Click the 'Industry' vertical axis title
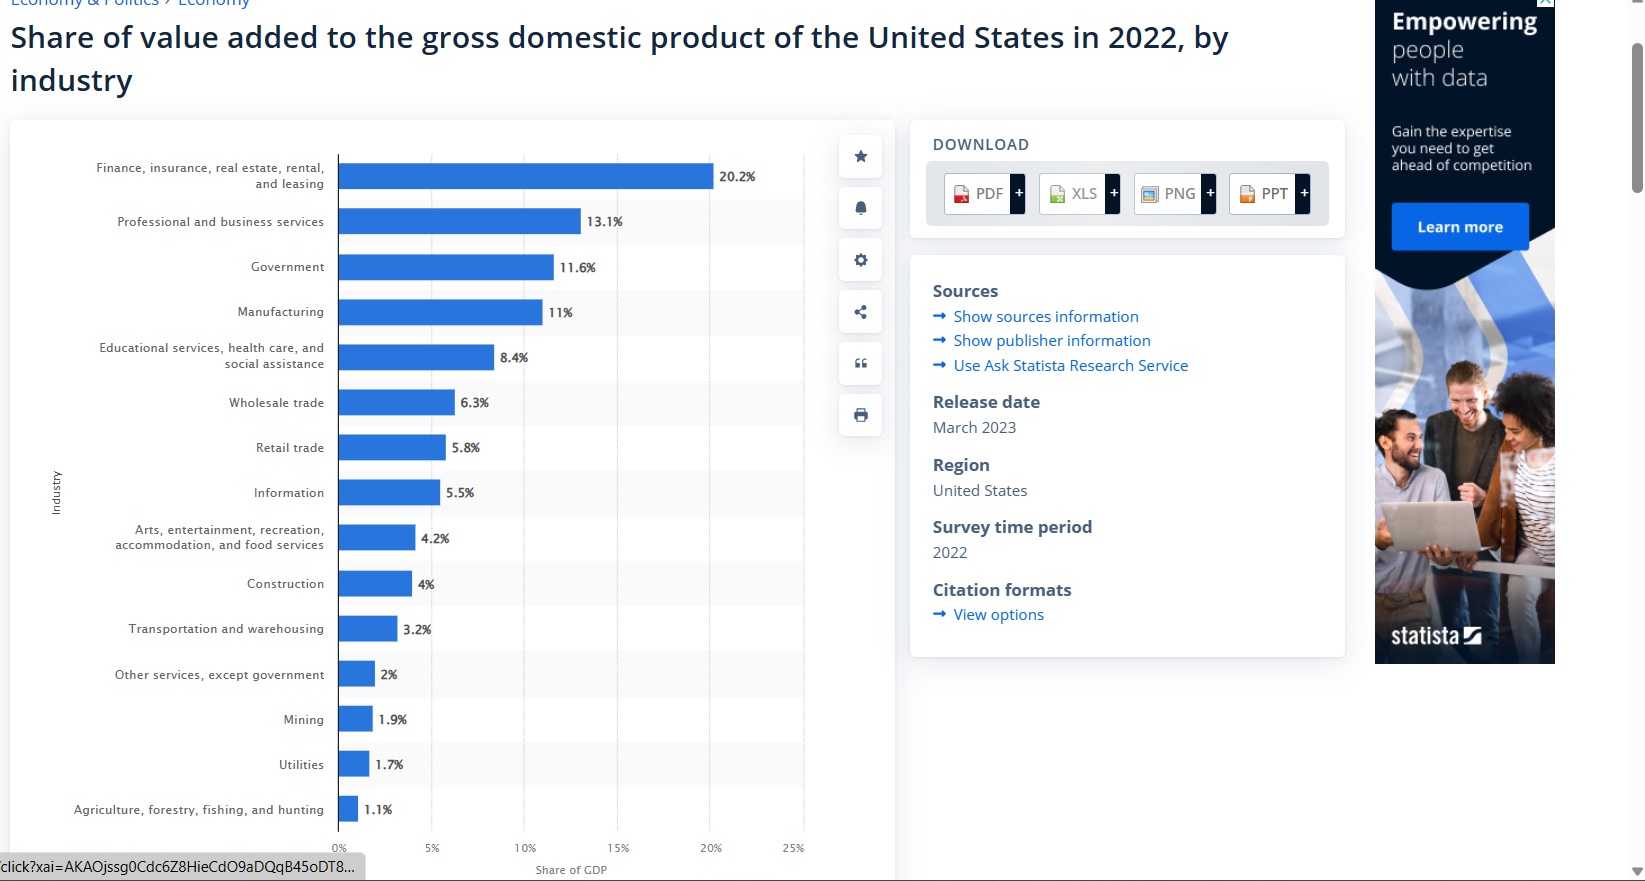The width and height of the screenshot is (1645, 881). tap(56, 493)
